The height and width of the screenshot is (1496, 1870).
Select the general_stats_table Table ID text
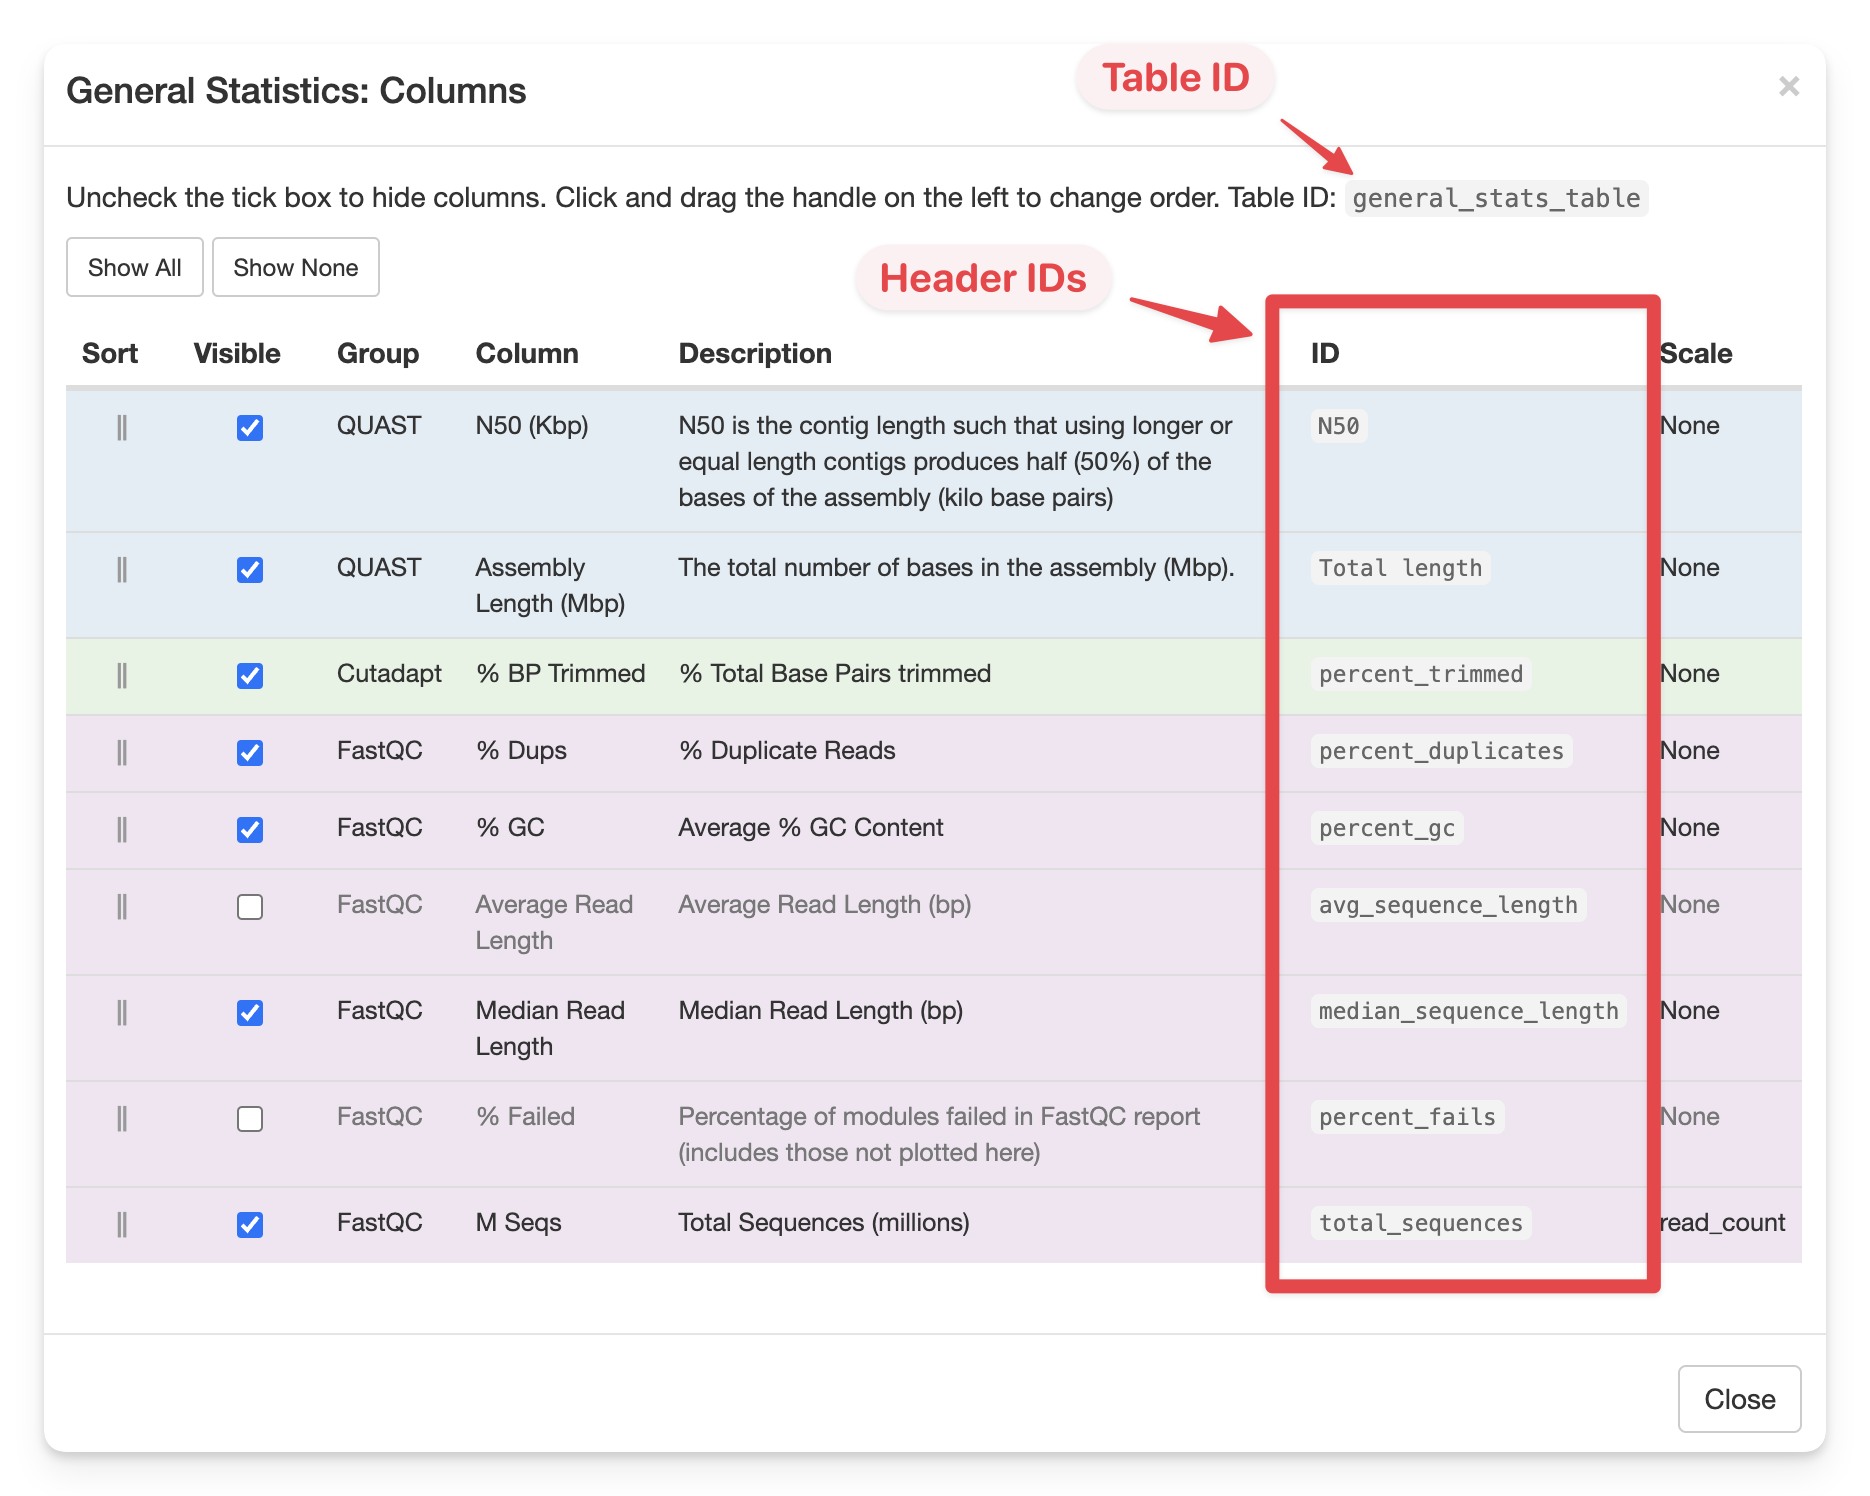(x=1497, y=198)
